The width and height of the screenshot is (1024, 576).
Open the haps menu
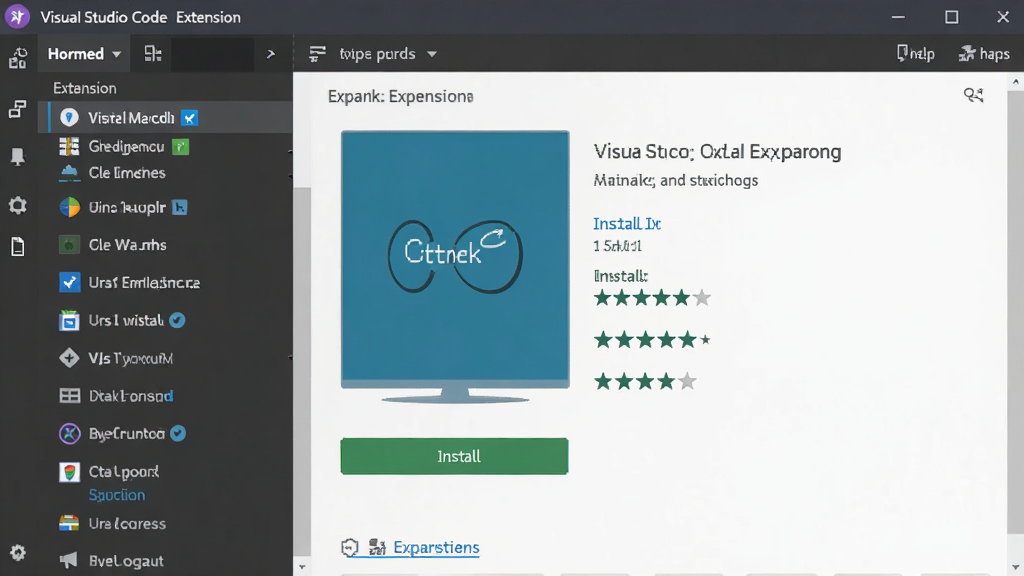(x=984, y=54)
